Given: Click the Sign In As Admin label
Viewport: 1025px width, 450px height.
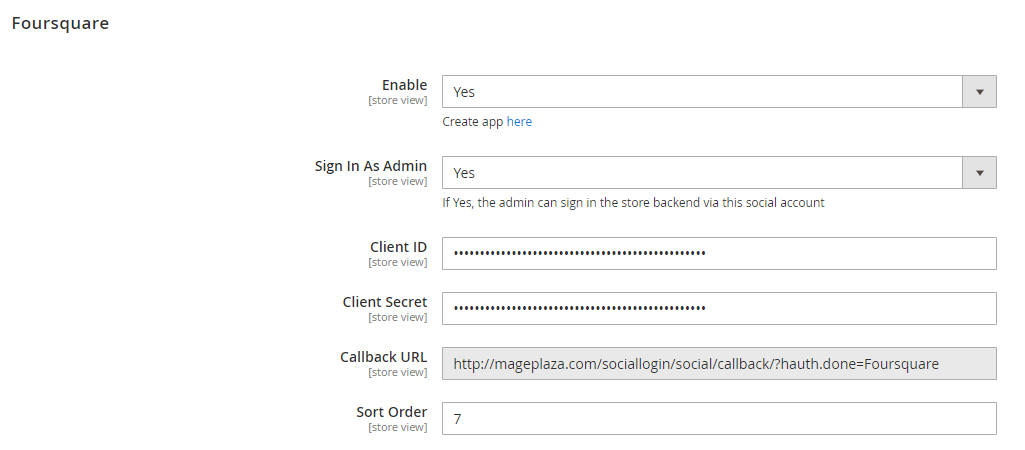Looking at the screenshot, I should pyautogui.click(x=371, y=166).
